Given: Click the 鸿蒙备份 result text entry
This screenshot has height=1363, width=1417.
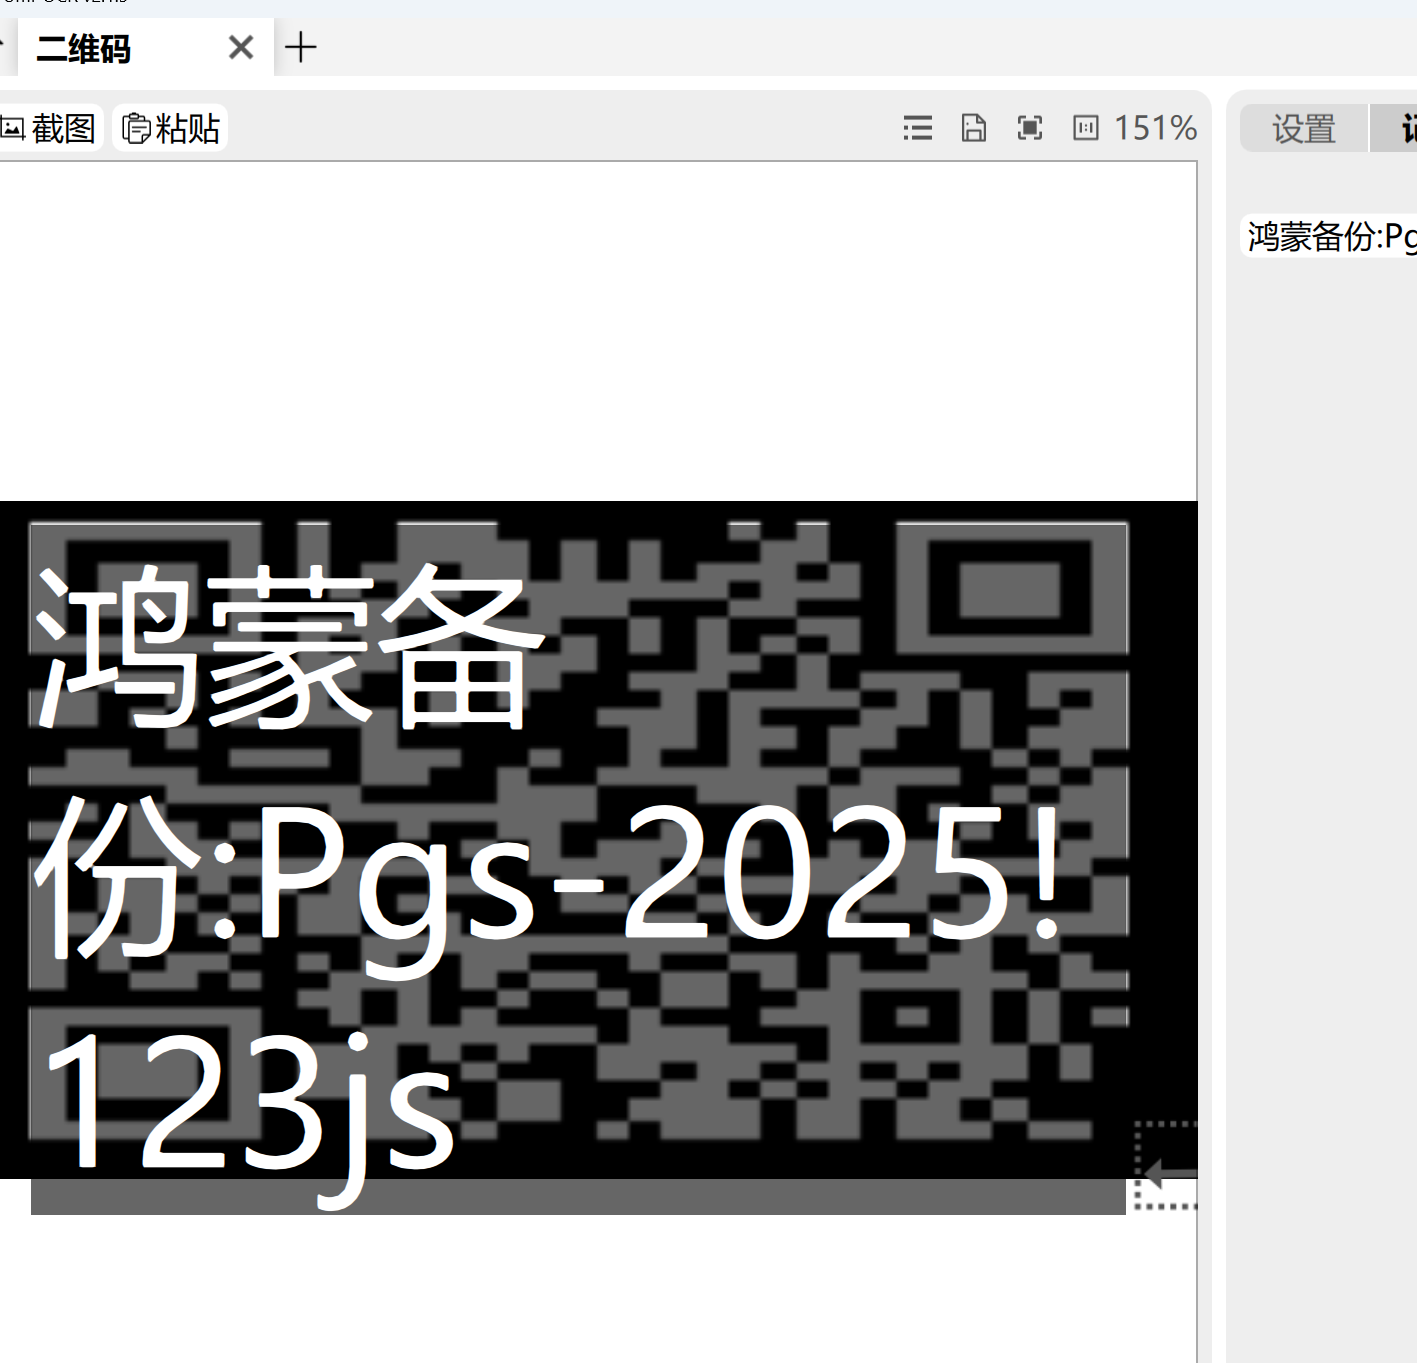Looking at the screenshot, I should [x=1329, y=237].
